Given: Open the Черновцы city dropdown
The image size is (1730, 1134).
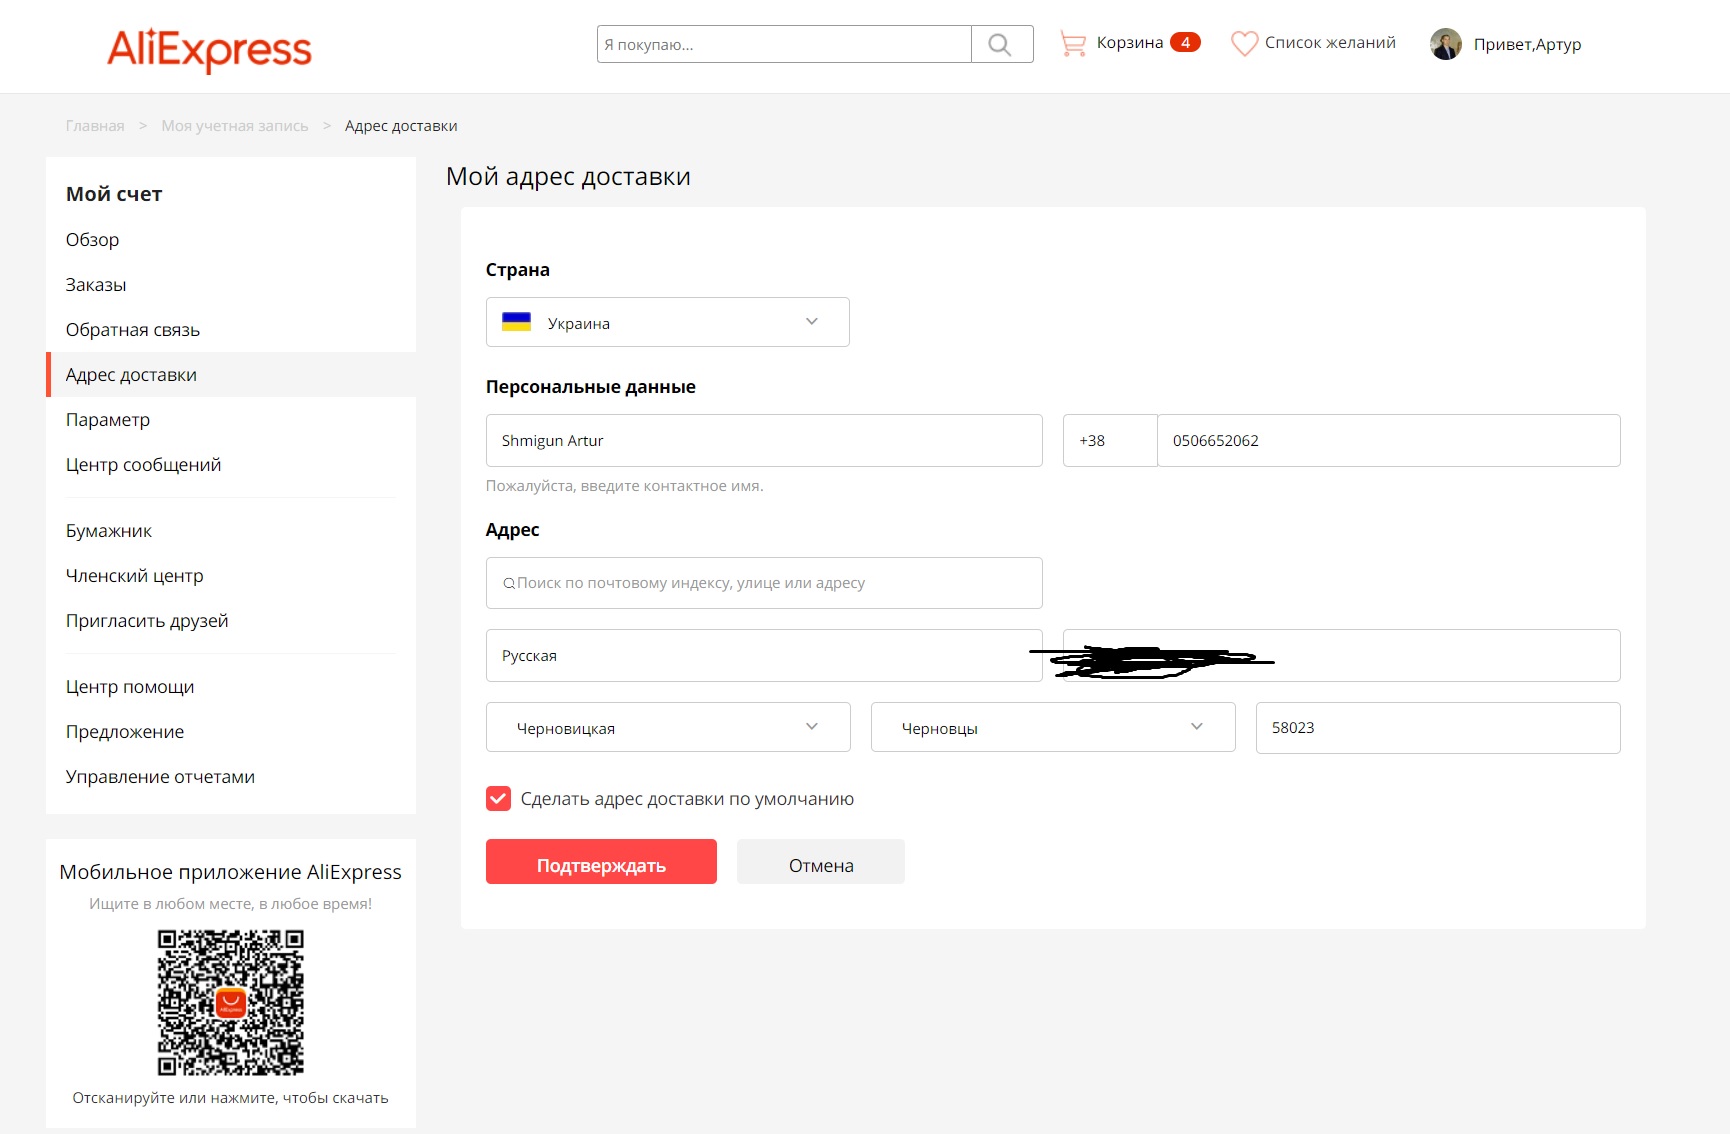Looking at the screenshot, I should (1052, 727).
